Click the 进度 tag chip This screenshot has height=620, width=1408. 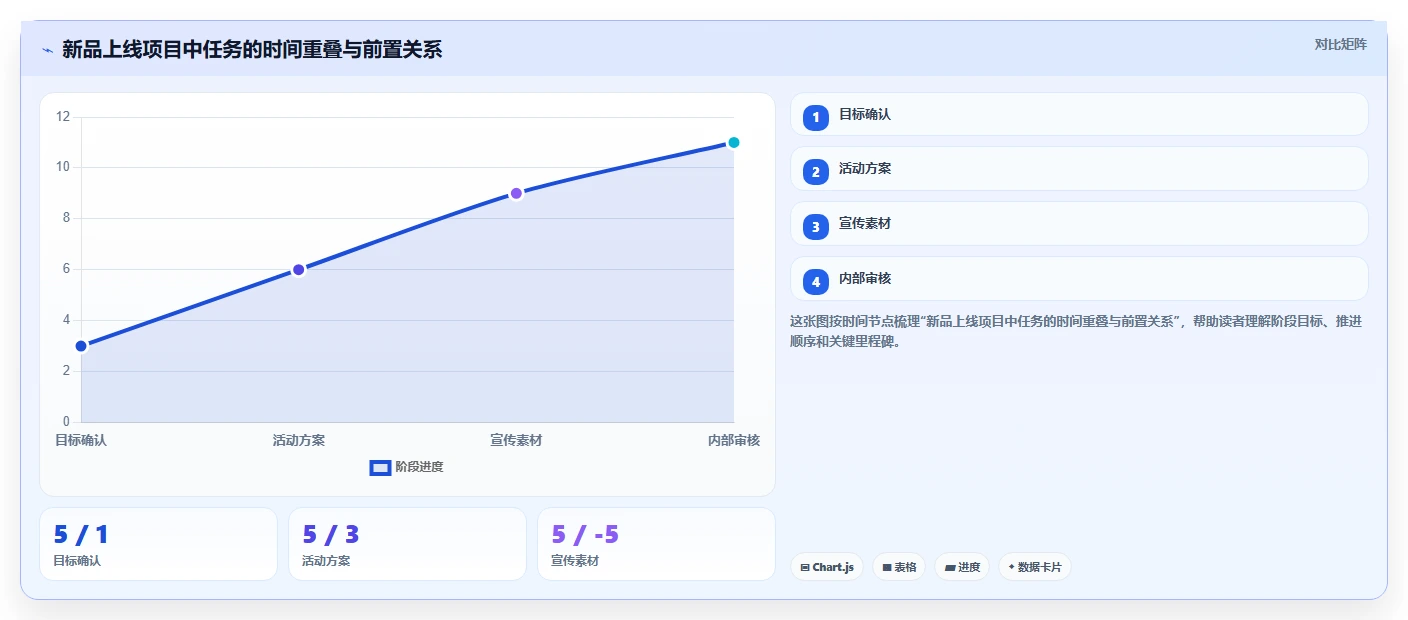962,567
